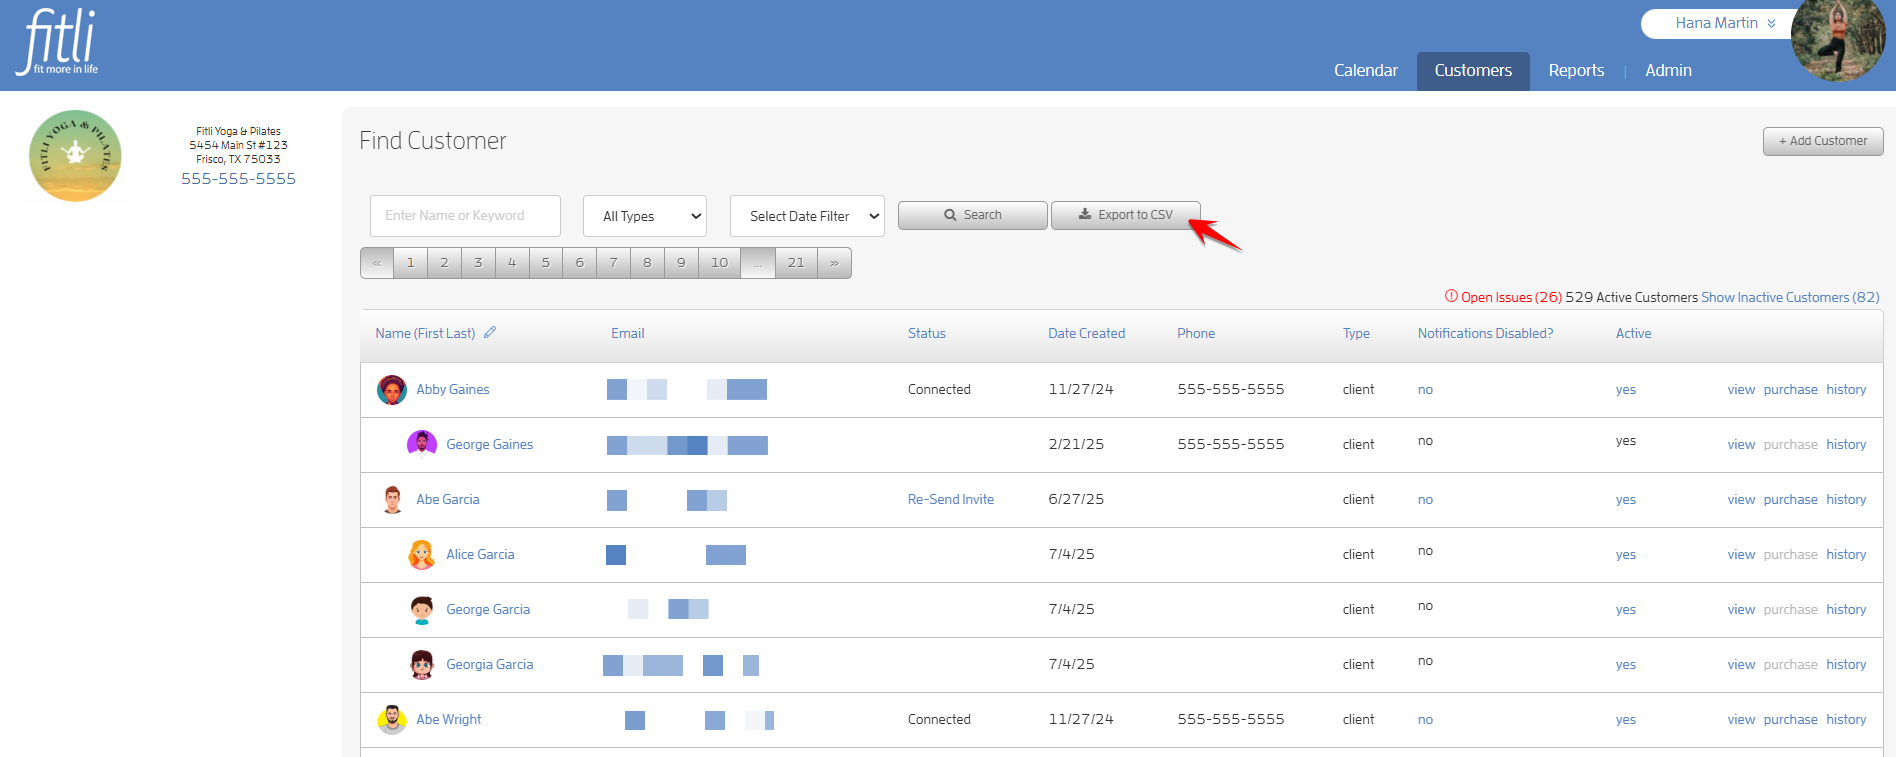This screenshot has height=757, width=1896.
Task: Toggle active 'yes' for George Garcia
Action: [x=1626, y=610]
